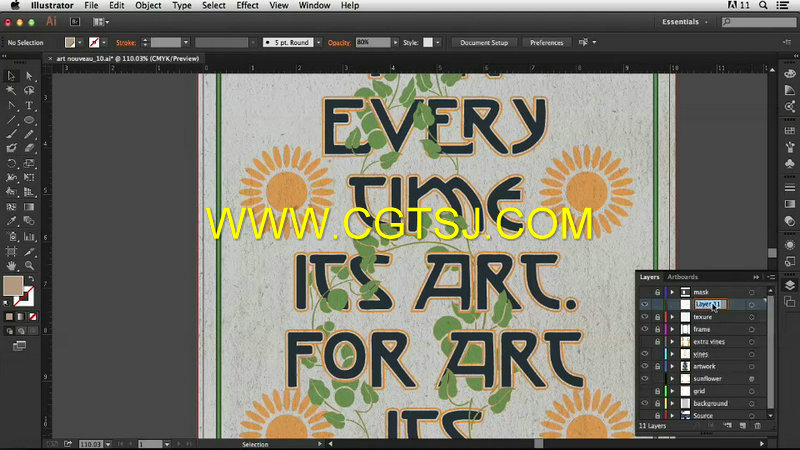Open the File menu
This screenshot has width=800, height=450.
[x=91, y=5]
